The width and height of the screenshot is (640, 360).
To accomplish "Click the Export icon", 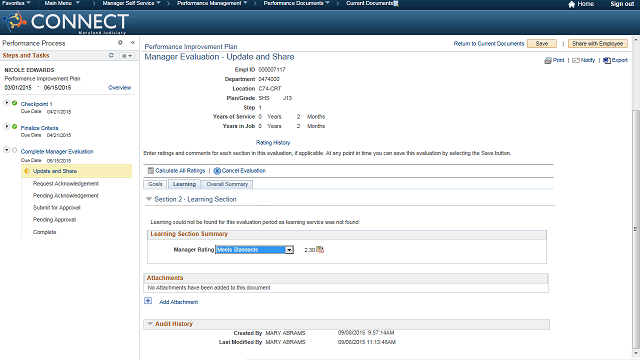I will tap(607, 60).
